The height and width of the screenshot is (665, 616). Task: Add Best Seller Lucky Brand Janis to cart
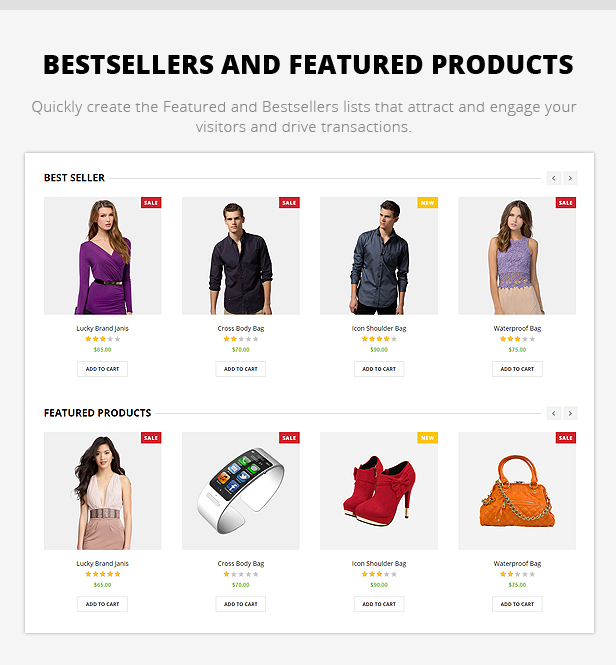(x=102, y=369)
